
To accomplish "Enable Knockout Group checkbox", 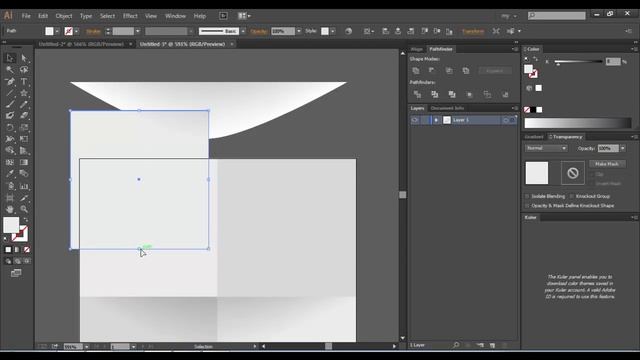I will [572, 196].
